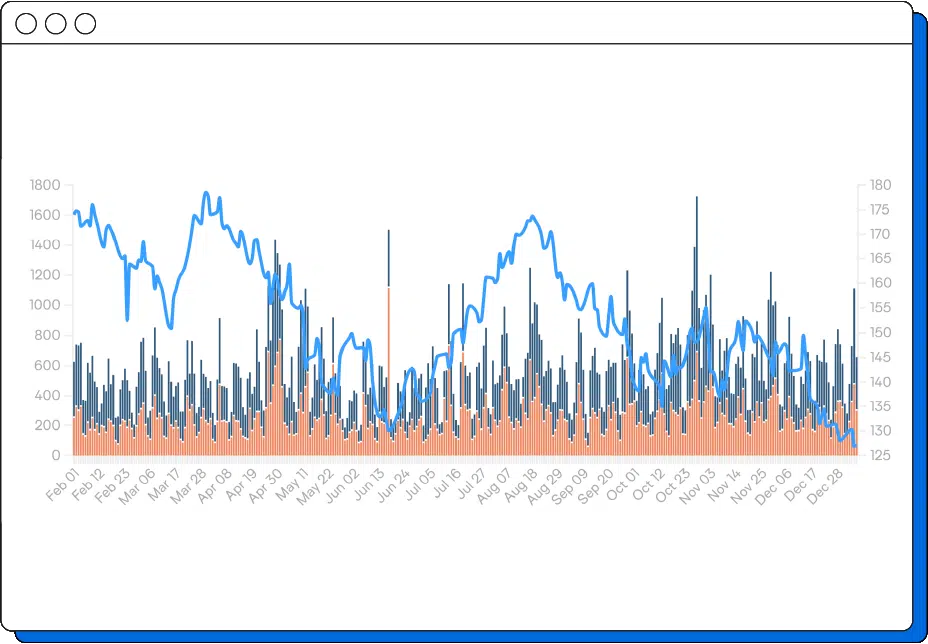The width and height of the screenshot is (928, 644).
Task: Click the blue line peak near Aug 18
Action: (x=532, y=217)
